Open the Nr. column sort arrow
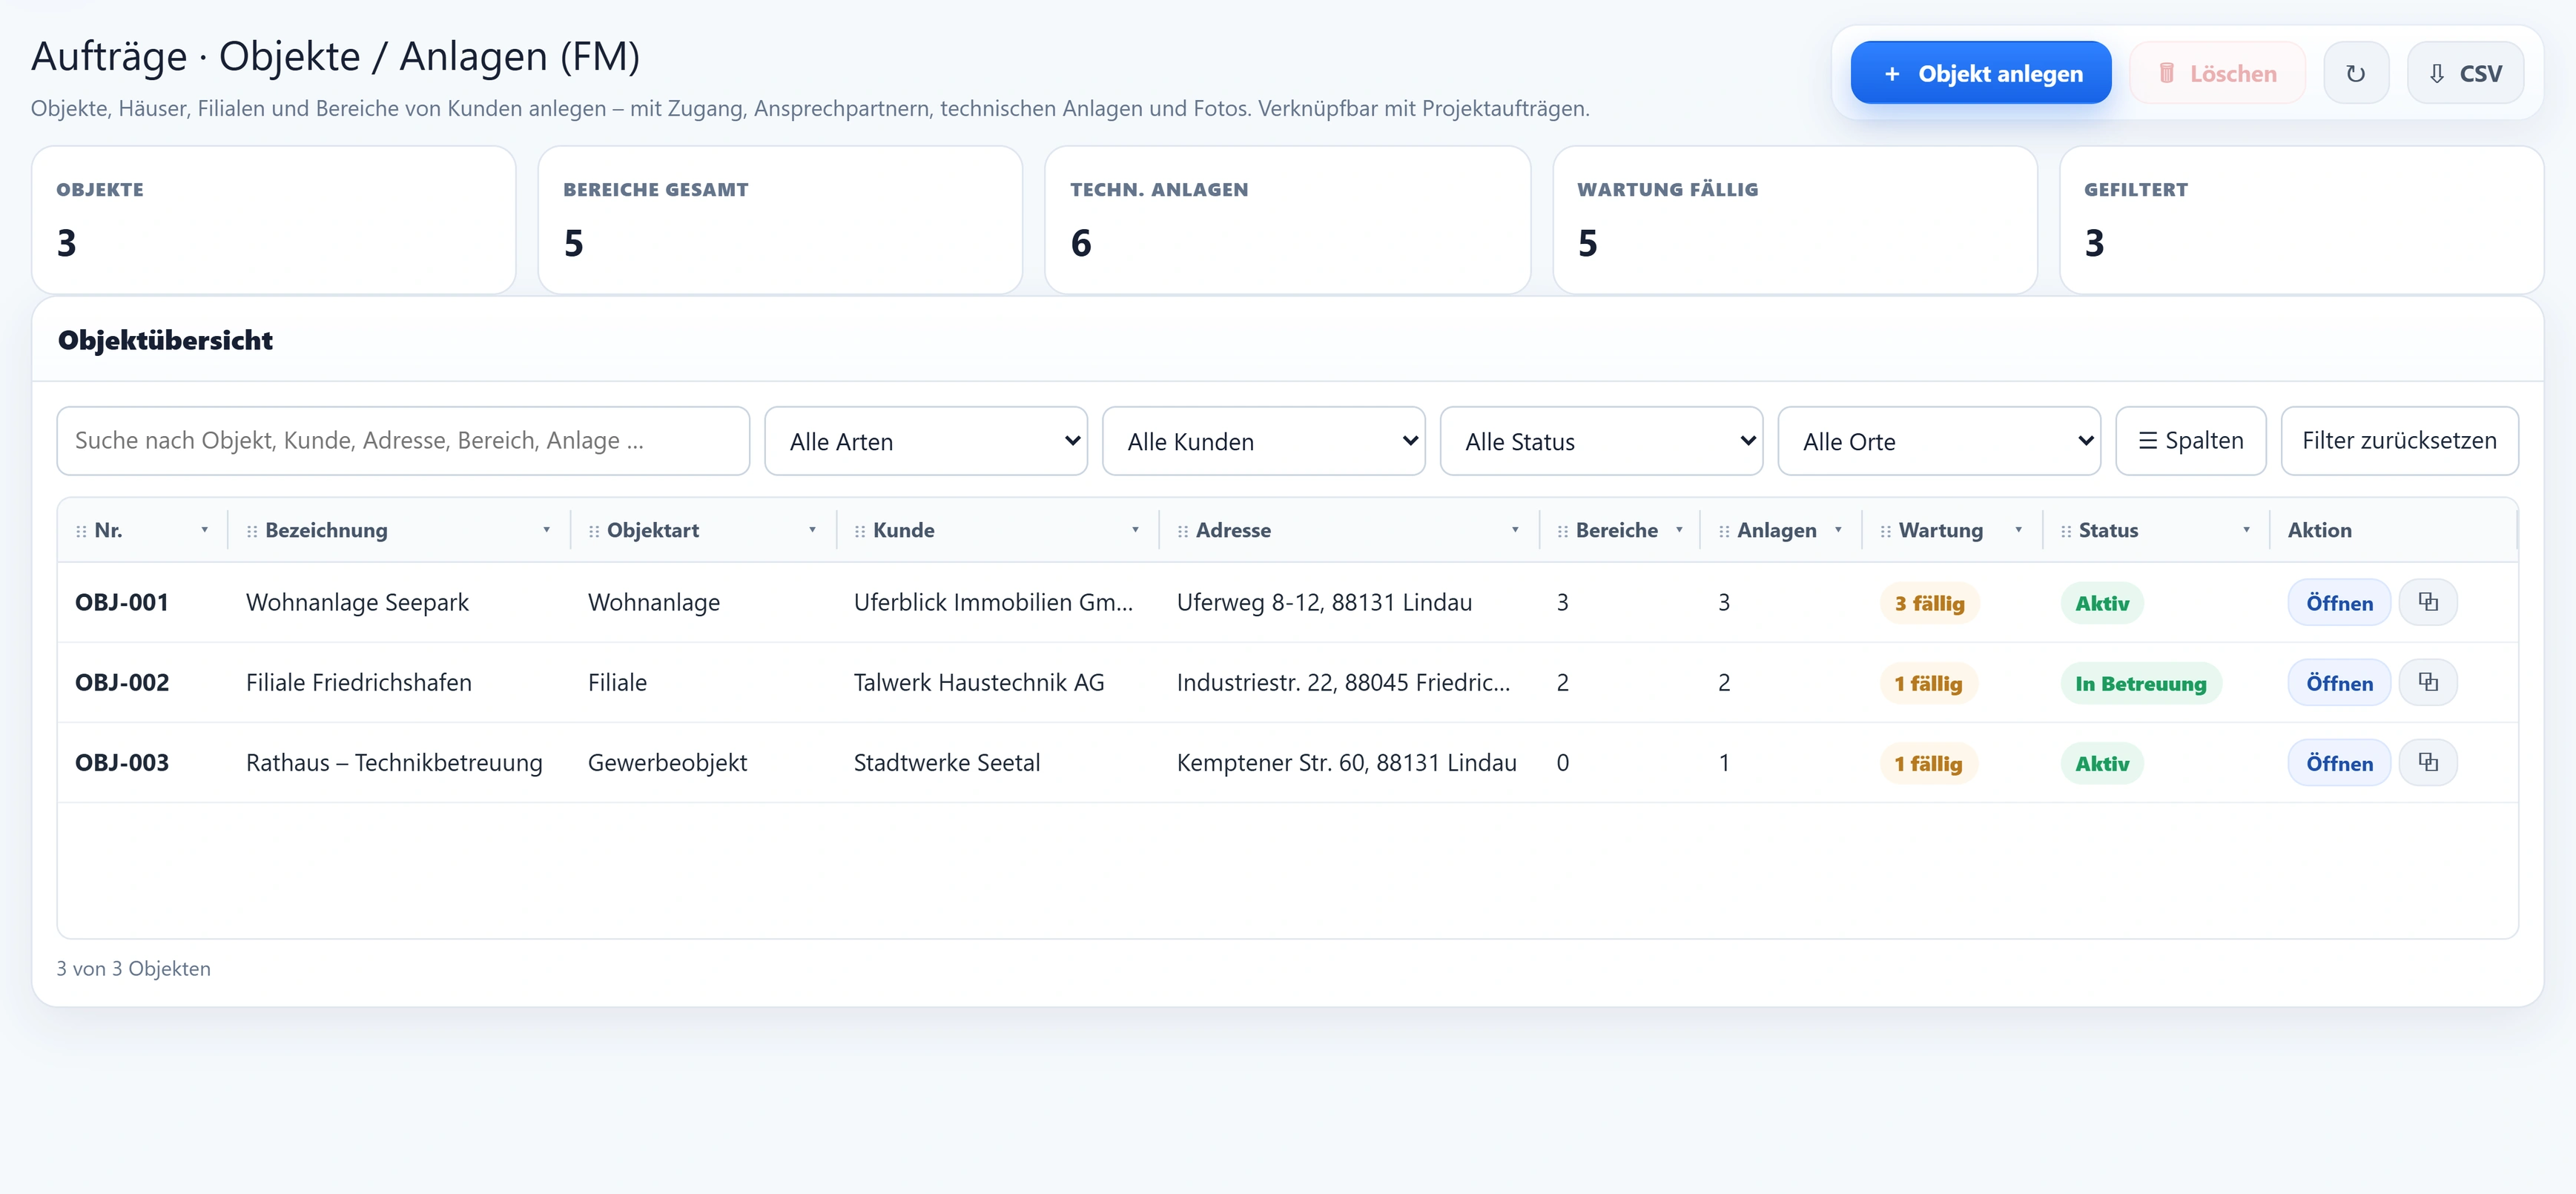Viewport: 2576px width, 1194px height. click(204, 530)
